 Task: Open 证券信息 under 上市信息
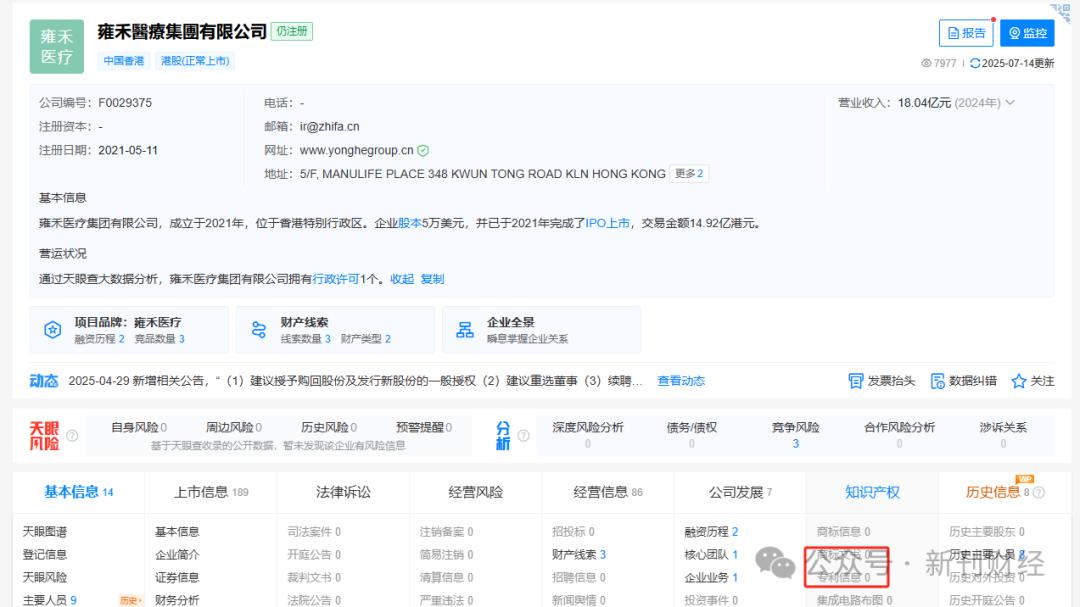pyautogui.click(x=177, y=577)
